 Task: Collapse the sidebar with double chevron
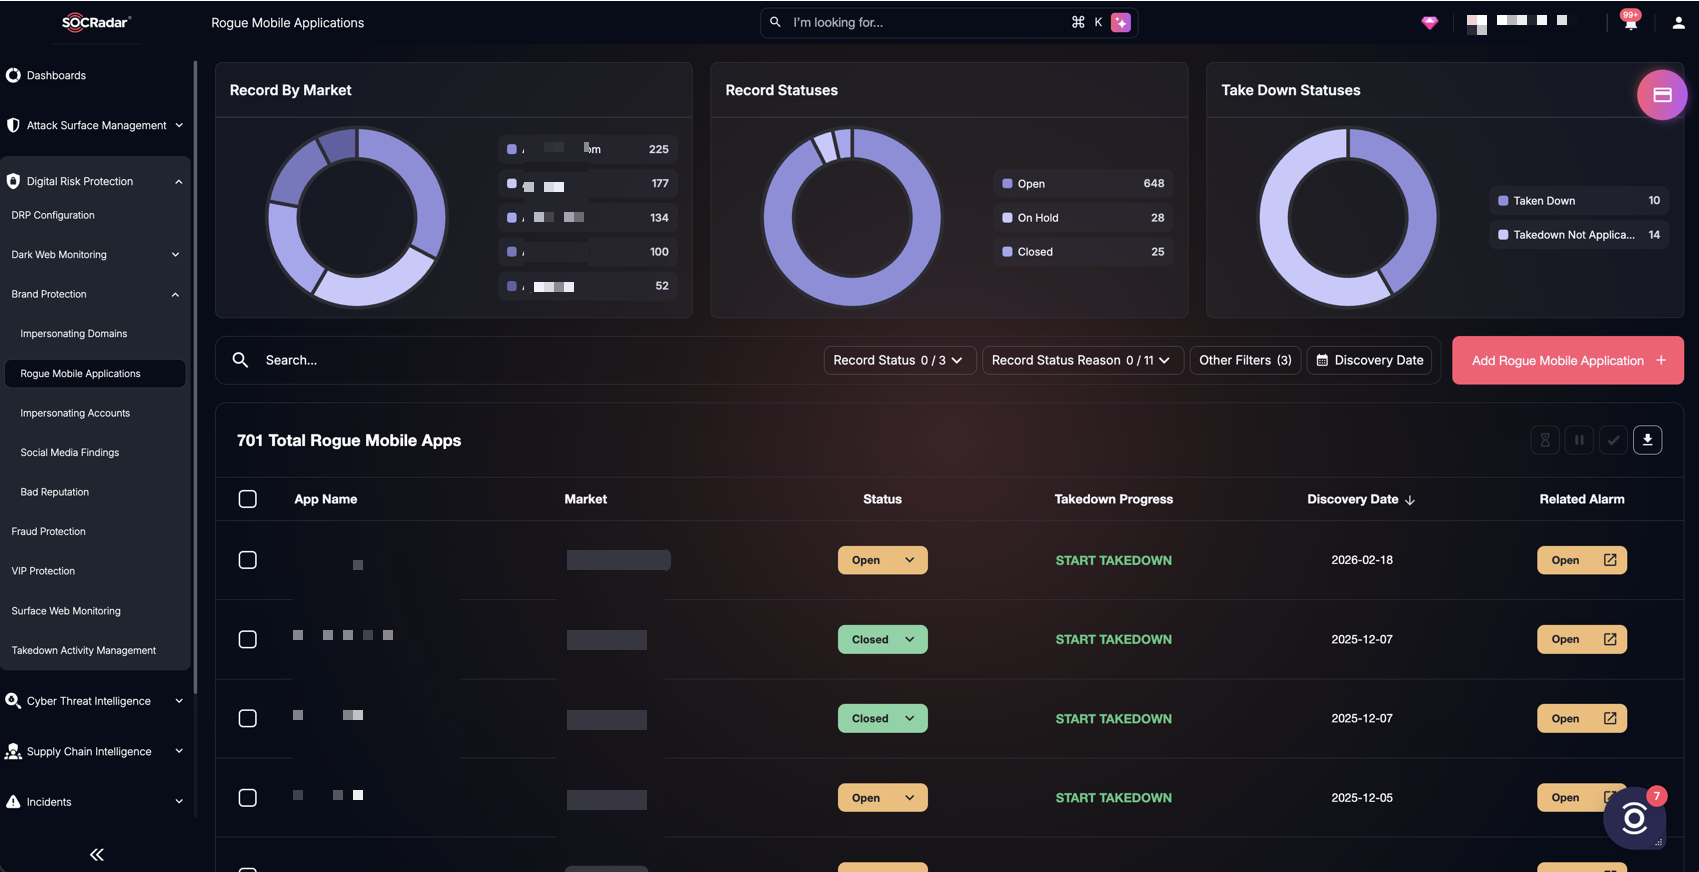97,855
